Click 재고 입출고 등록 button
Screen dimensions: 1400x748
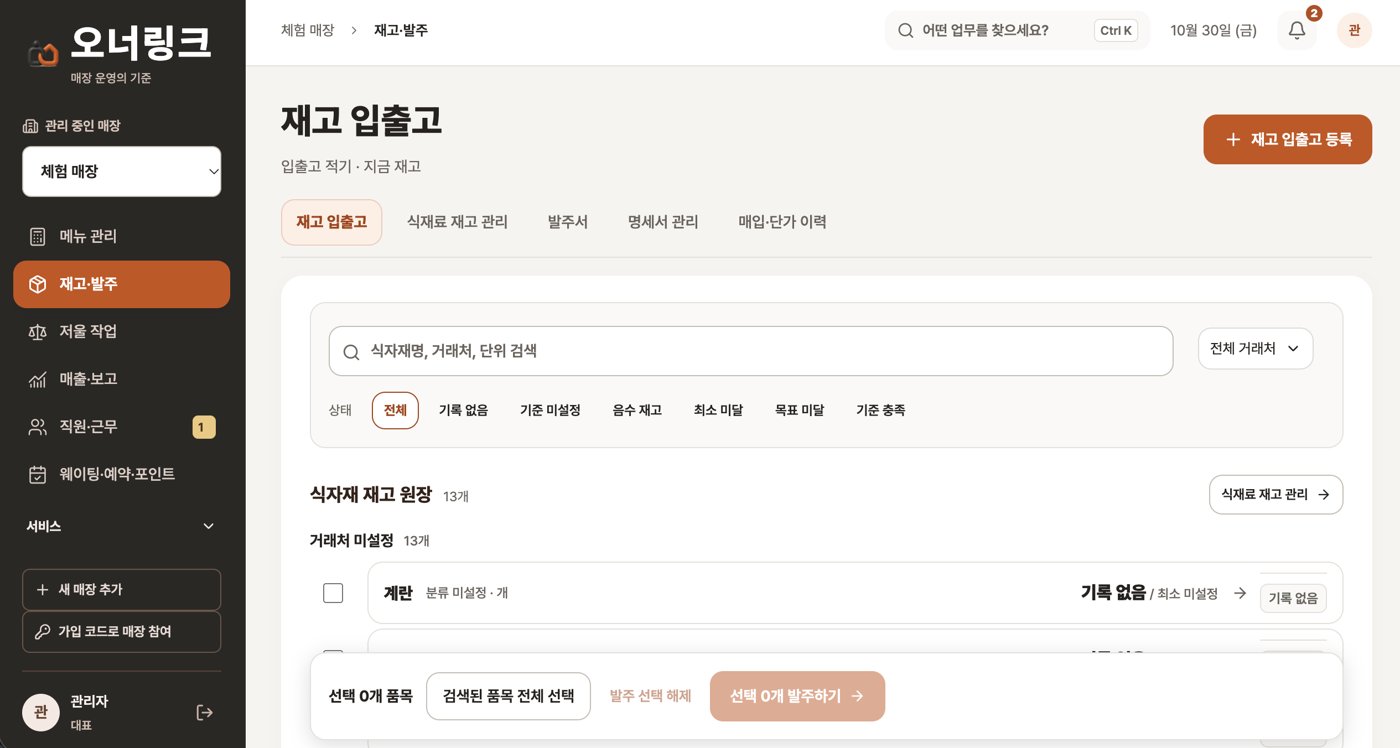coord(1287,139)
